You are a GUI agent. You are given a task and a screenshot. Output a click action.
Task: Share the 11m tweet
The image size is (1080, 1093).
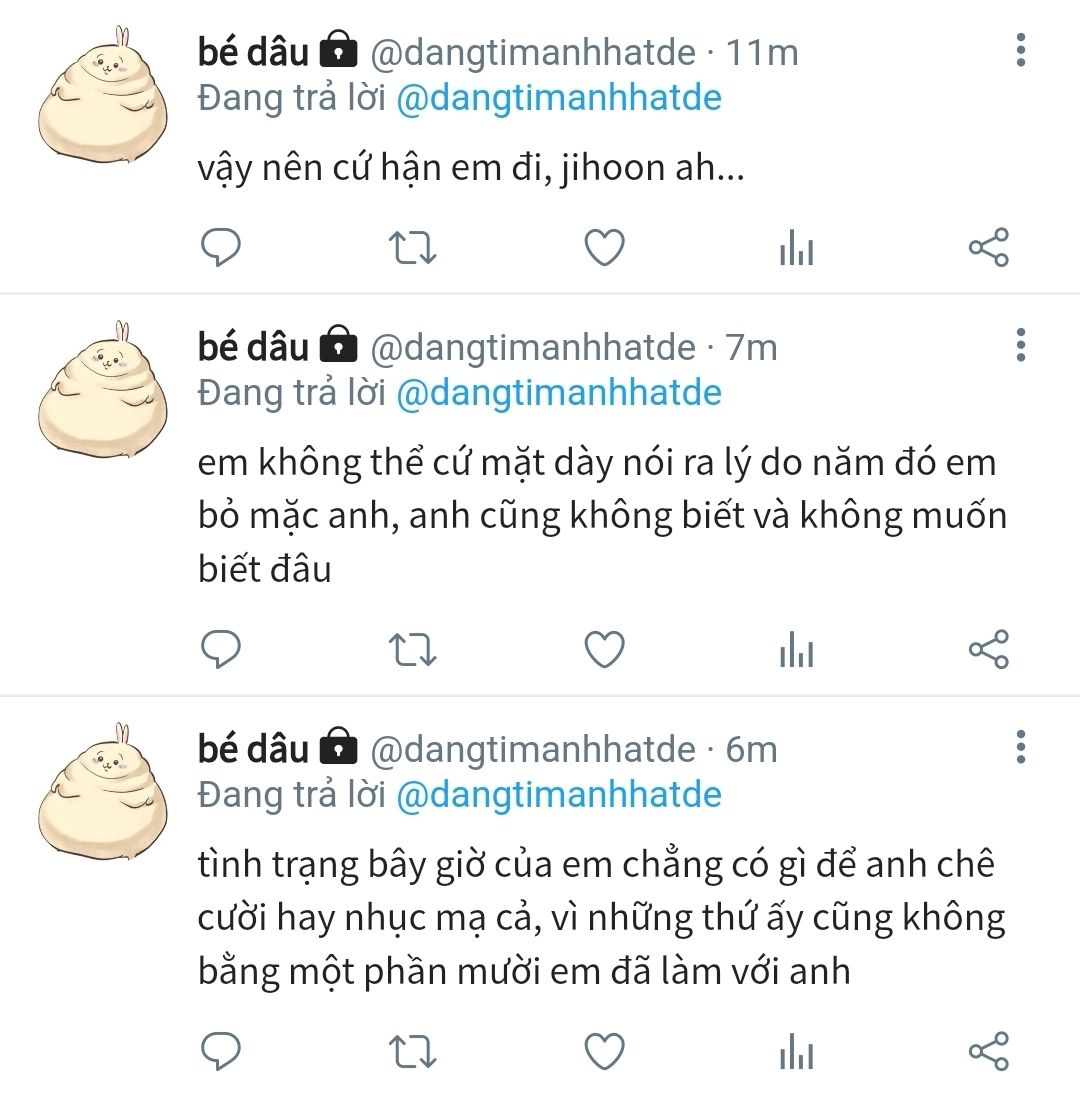point(989,247)
